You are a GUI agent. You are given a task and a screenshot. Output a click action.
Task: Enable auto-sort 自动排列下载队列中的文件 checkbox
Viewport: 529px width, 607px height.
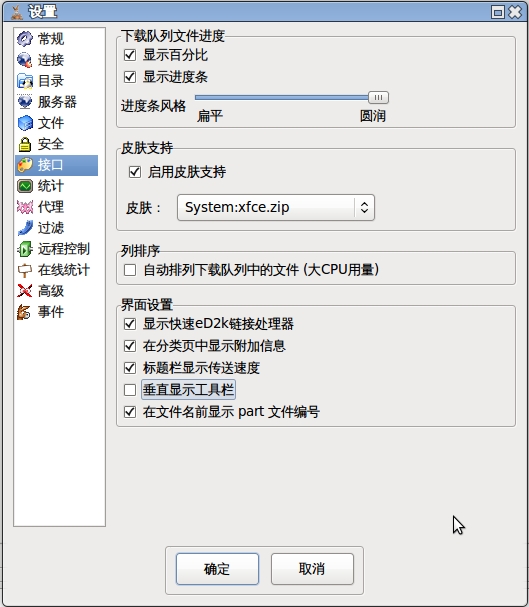tap(130, 270)
